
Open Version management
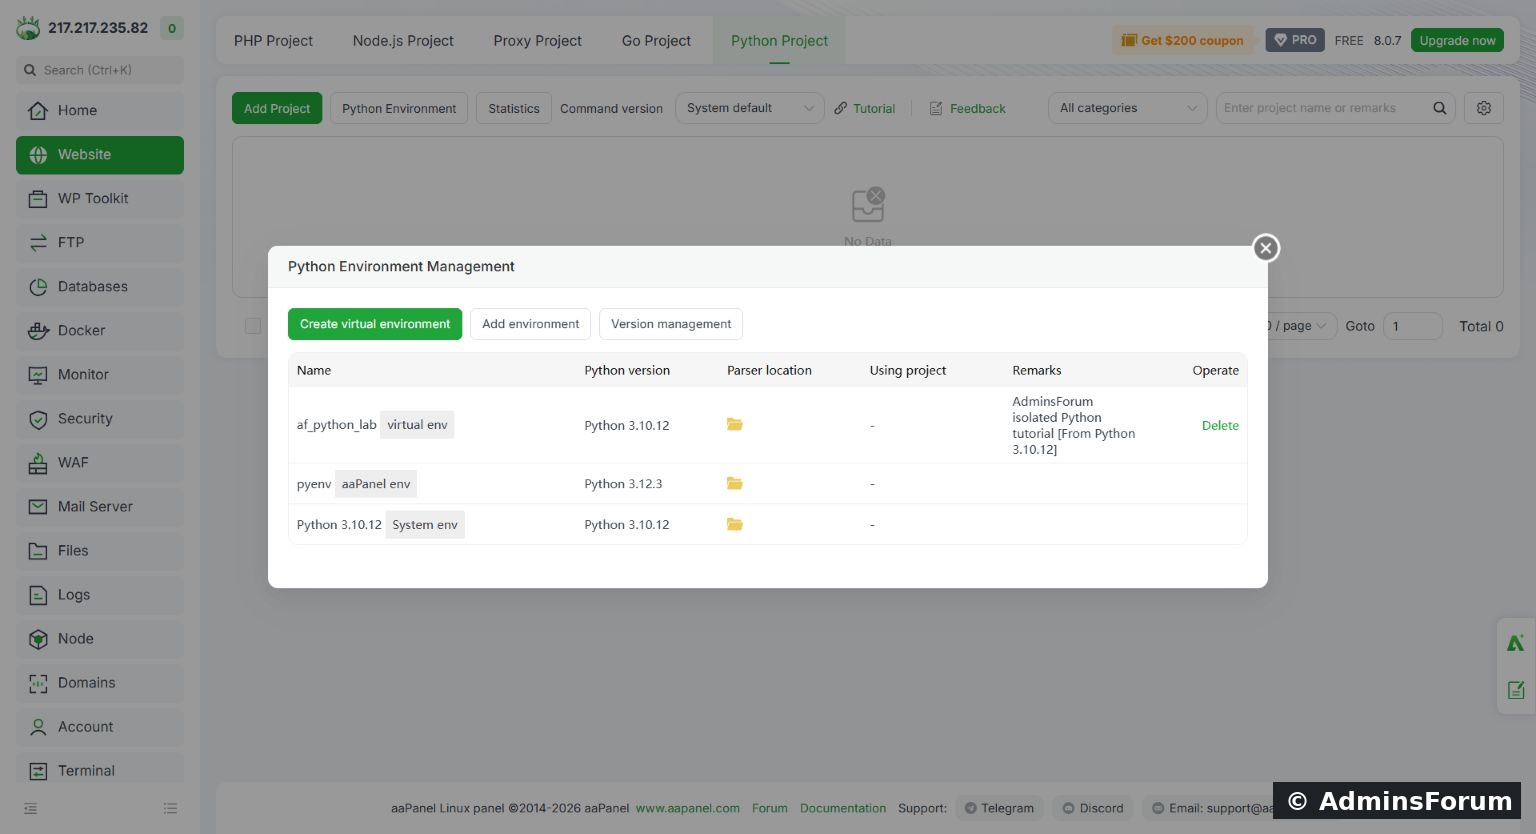[x=671, y=324]
